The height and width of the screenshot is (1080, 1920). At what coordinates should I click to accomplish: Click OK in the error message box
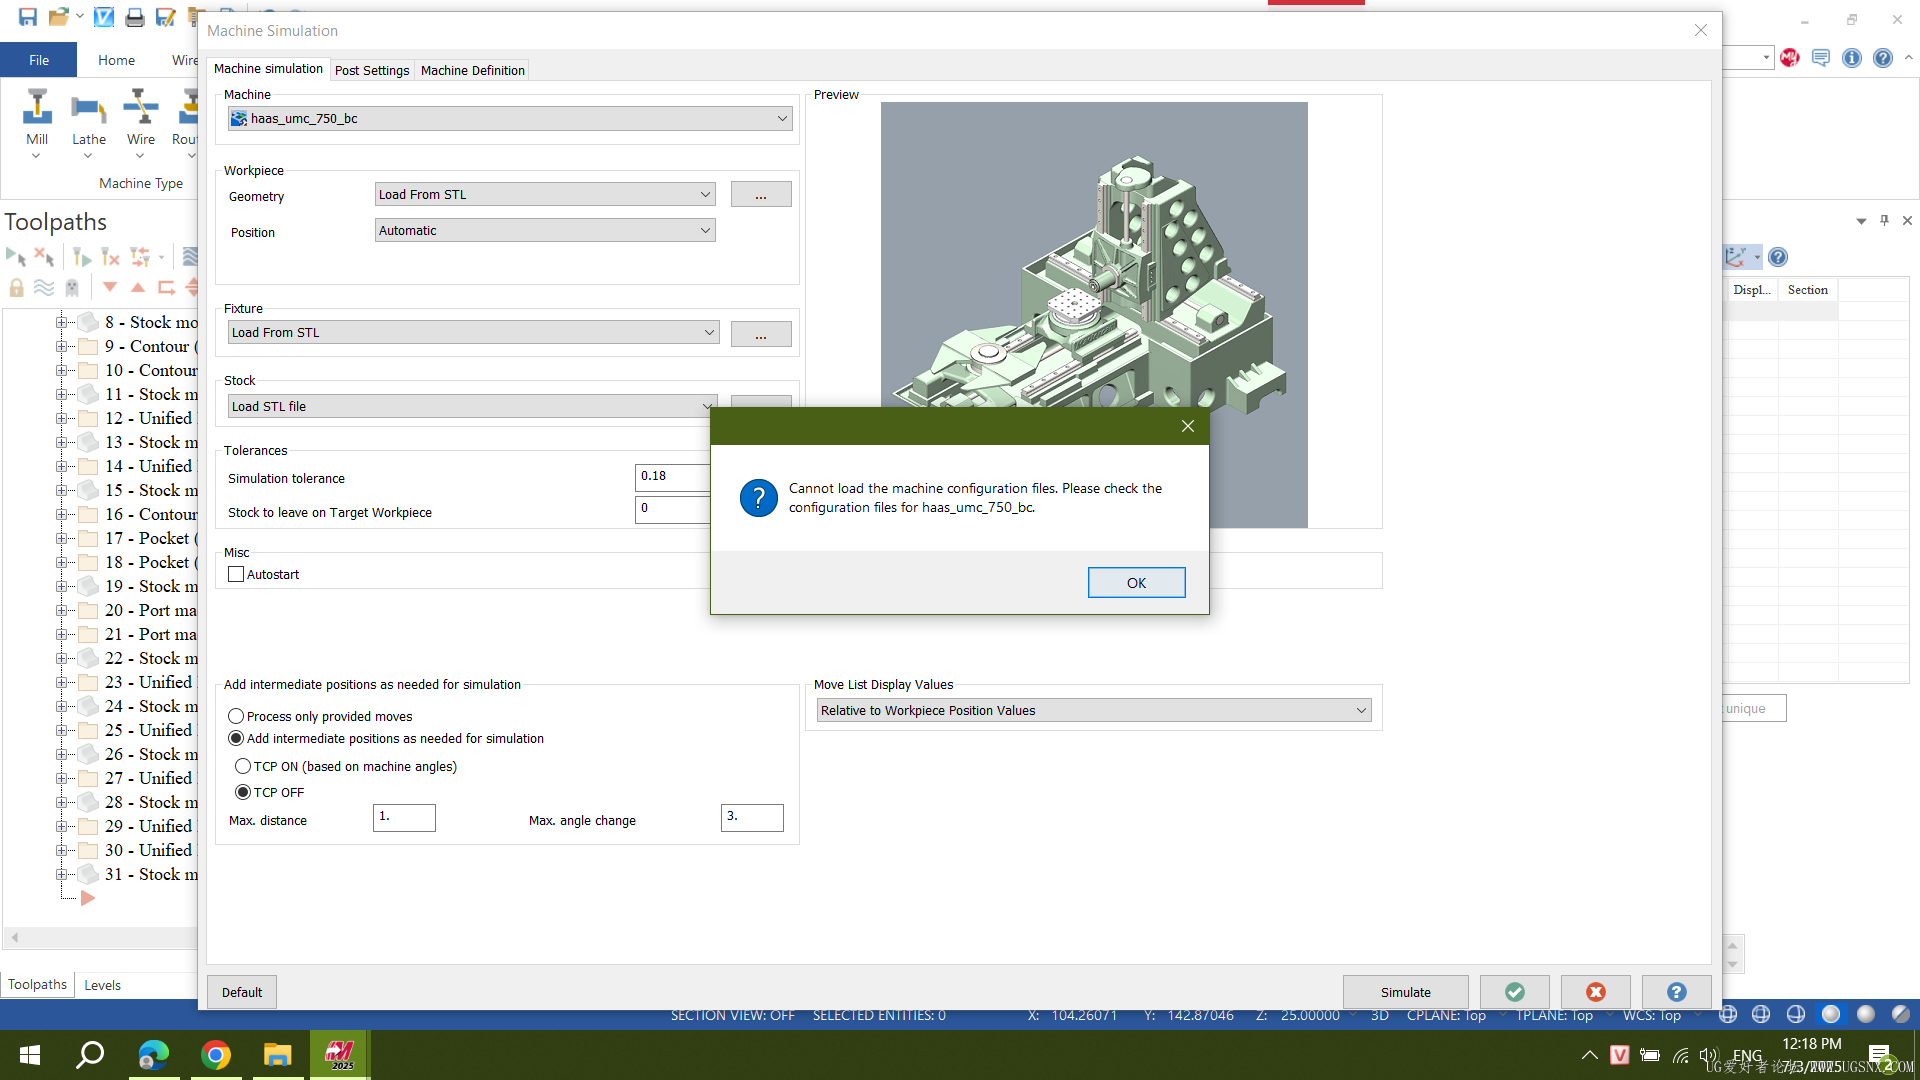click(x=1136, y=582)
